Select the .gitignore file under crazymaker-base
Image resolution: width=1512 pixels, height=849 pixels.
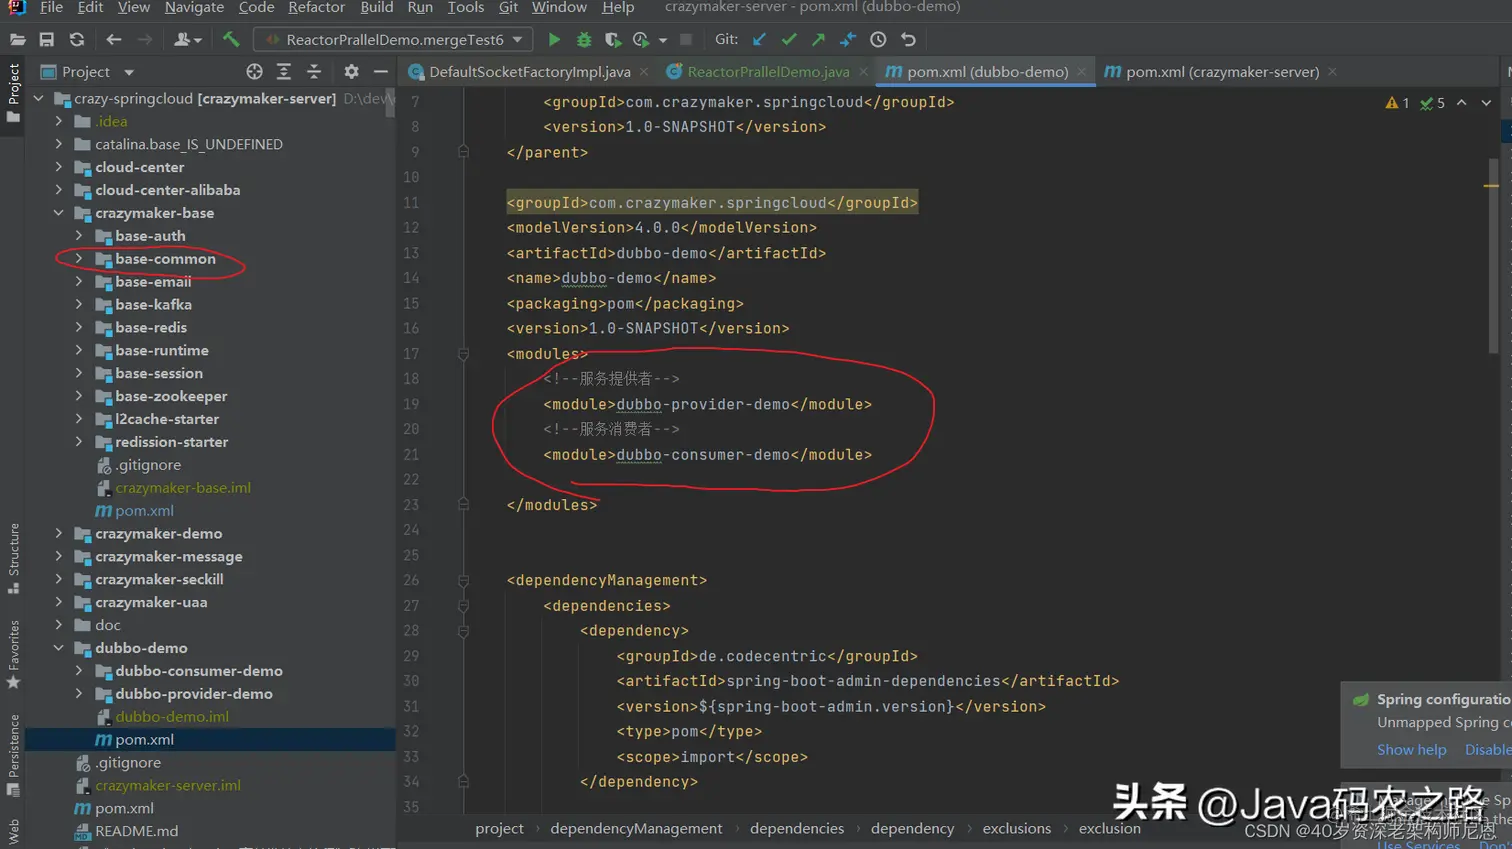pos(147,465)
